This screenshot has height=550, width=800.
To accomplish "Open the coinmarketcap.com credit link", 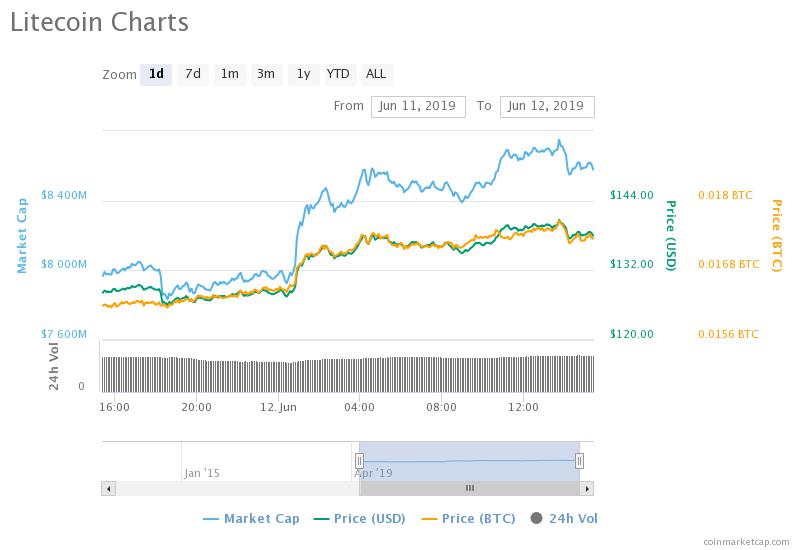I will click(x=747, y=541).
